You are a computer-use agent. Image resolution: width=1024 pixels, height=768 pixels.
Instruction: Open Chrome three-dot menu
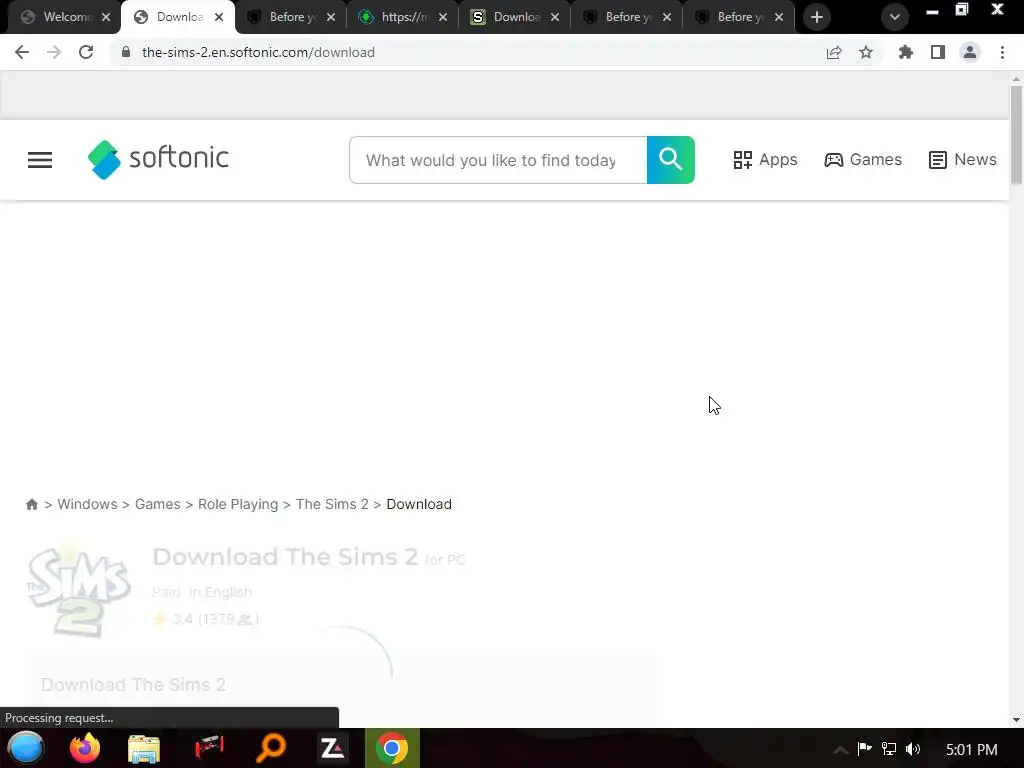click(x=1002, y=52)
